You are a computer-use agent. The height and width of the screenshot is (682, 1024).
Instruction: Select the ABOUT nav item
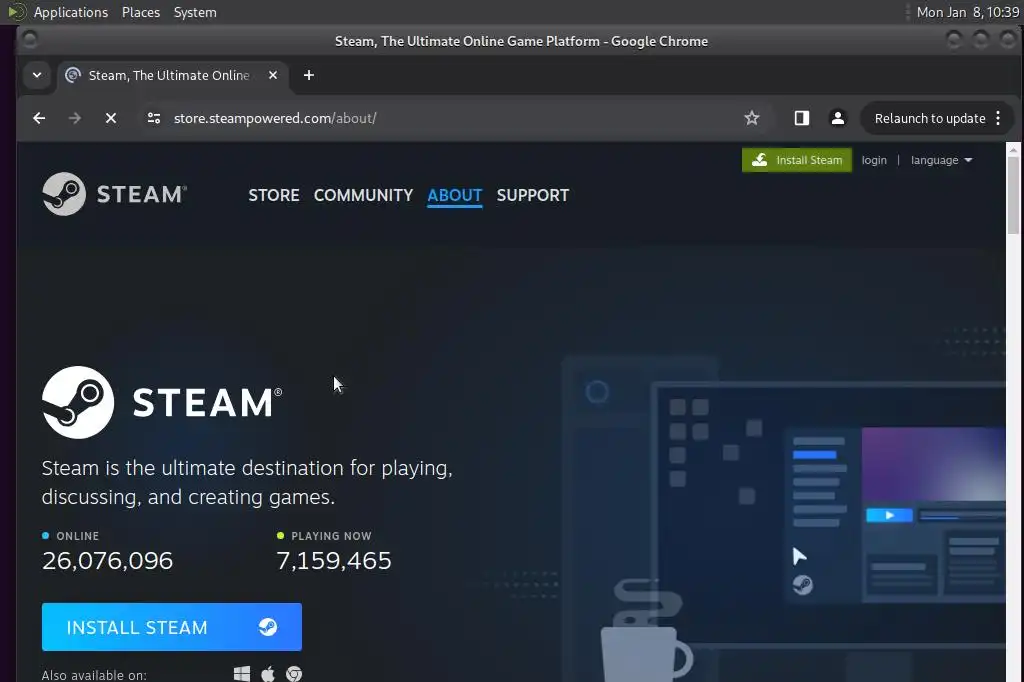coord(455,195)
